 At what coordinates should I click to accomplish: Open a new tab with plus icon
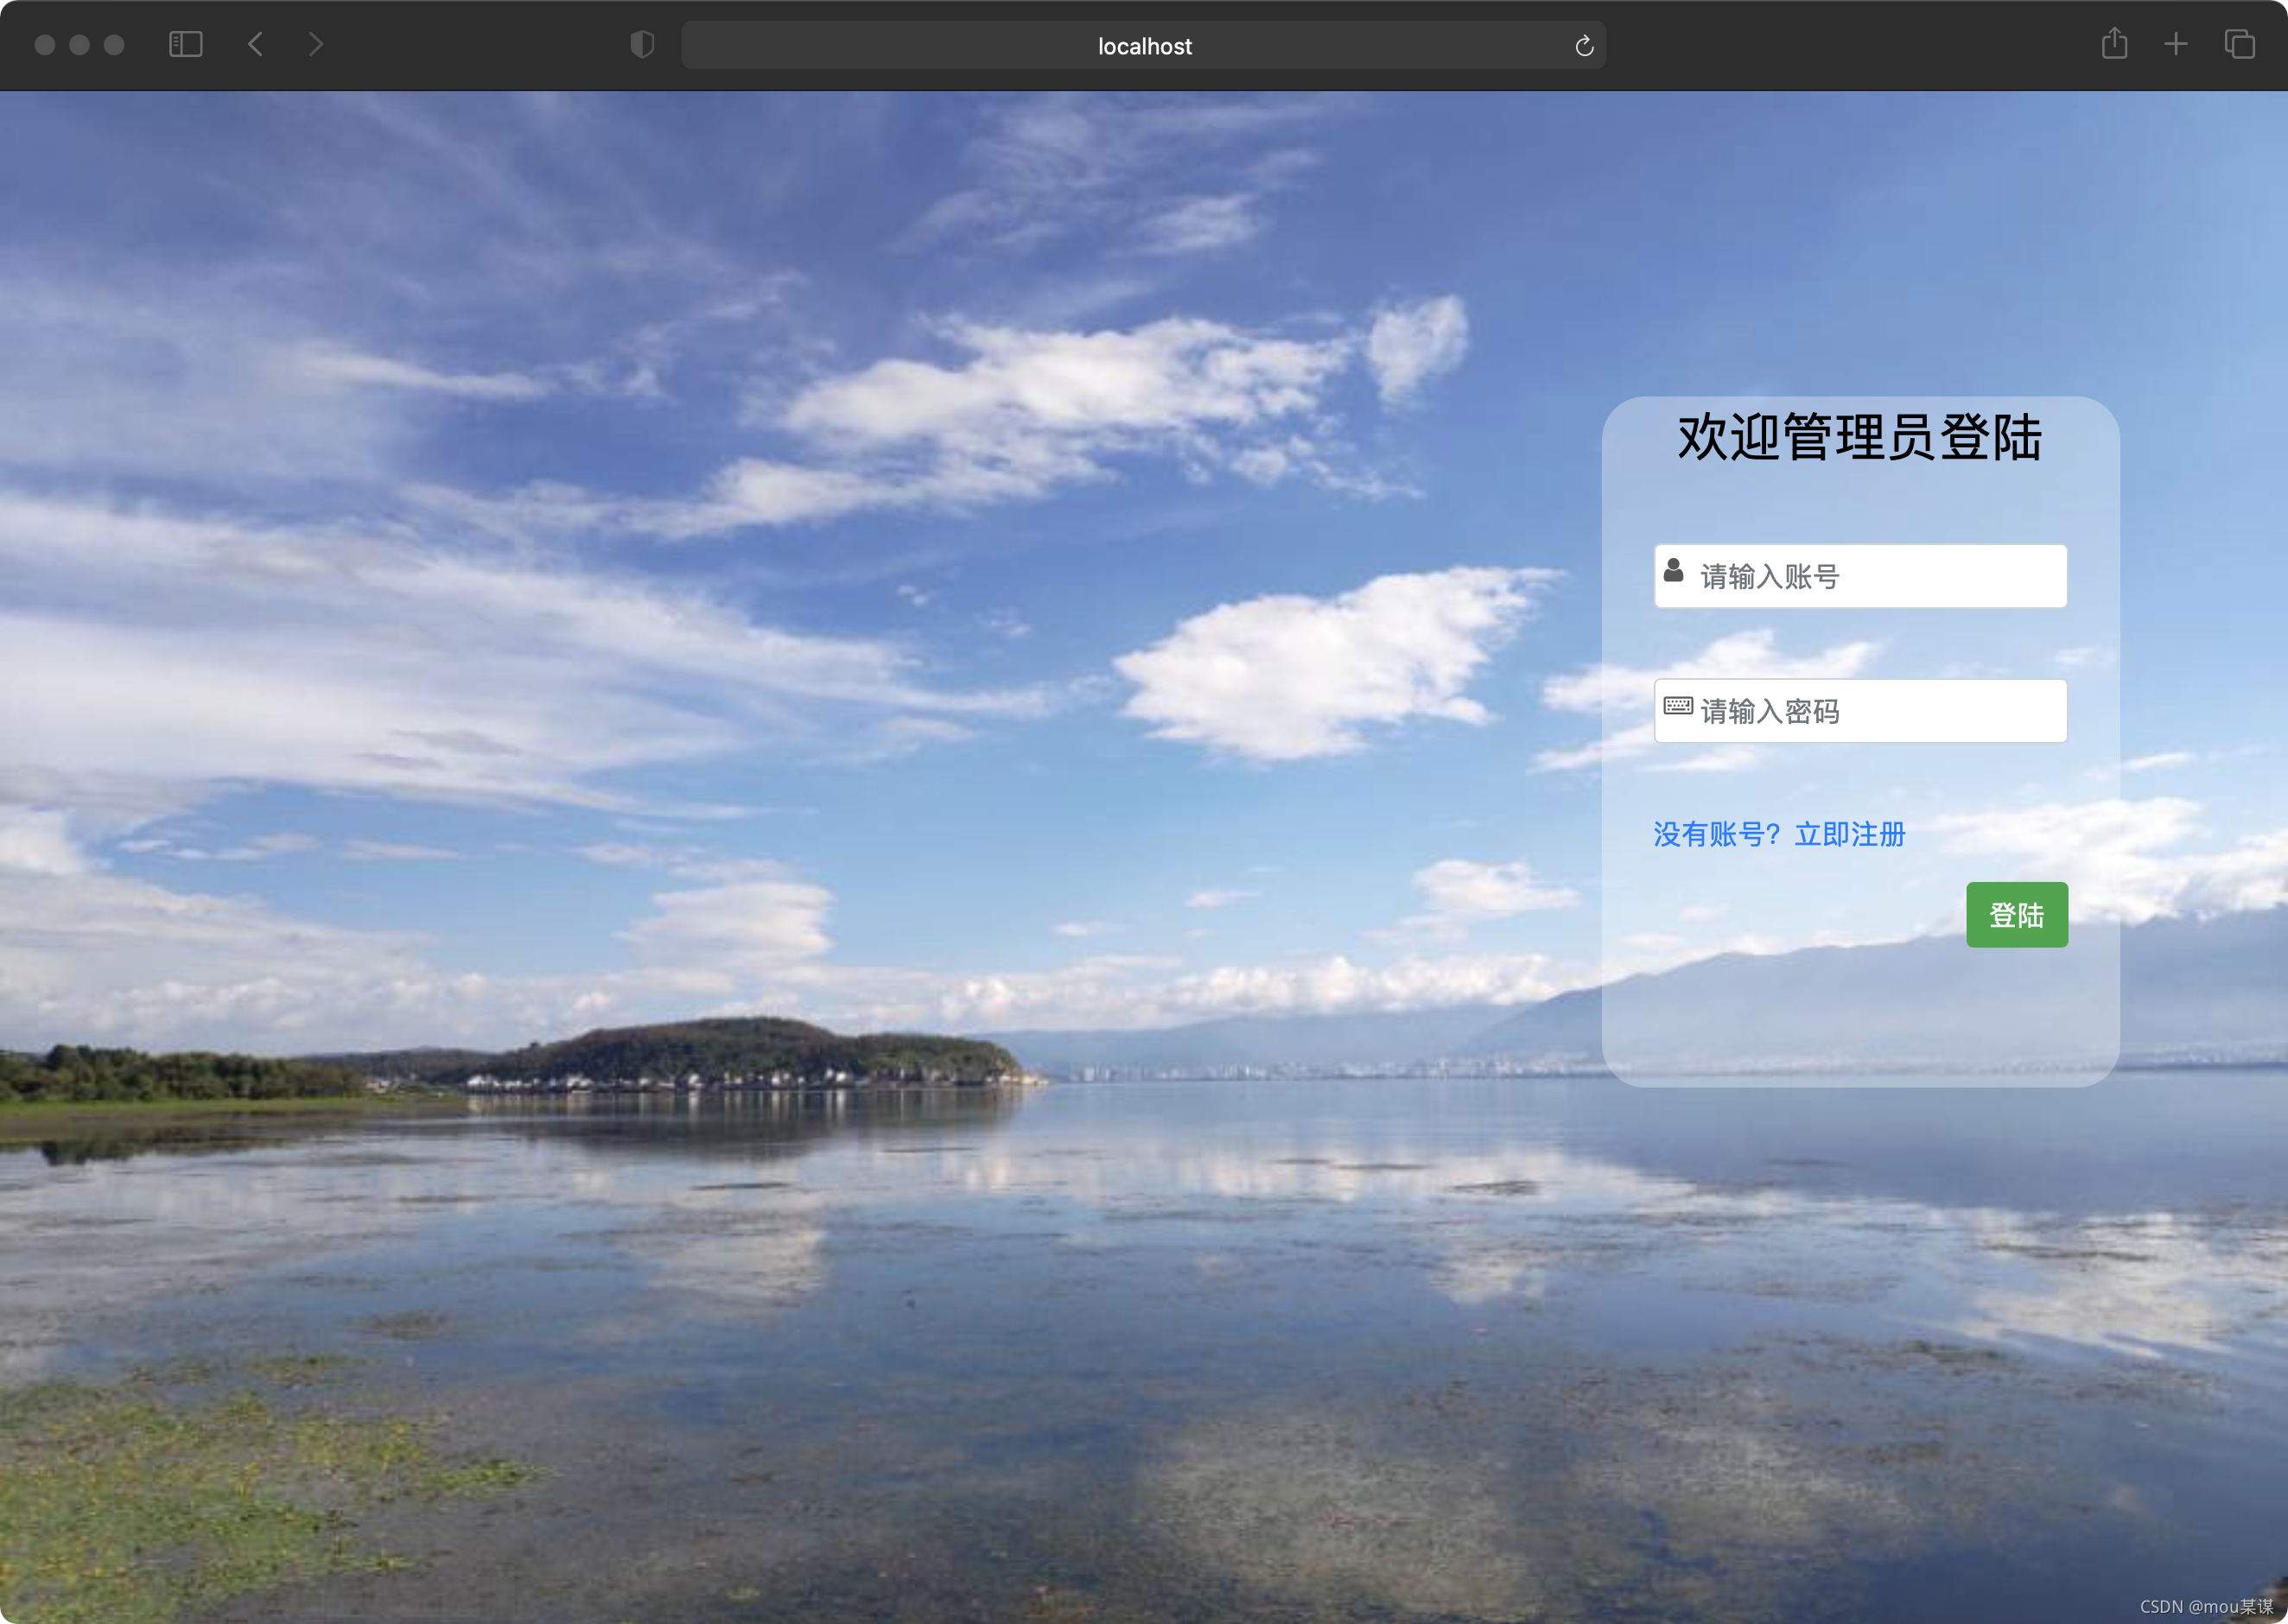pos(2176,44)
